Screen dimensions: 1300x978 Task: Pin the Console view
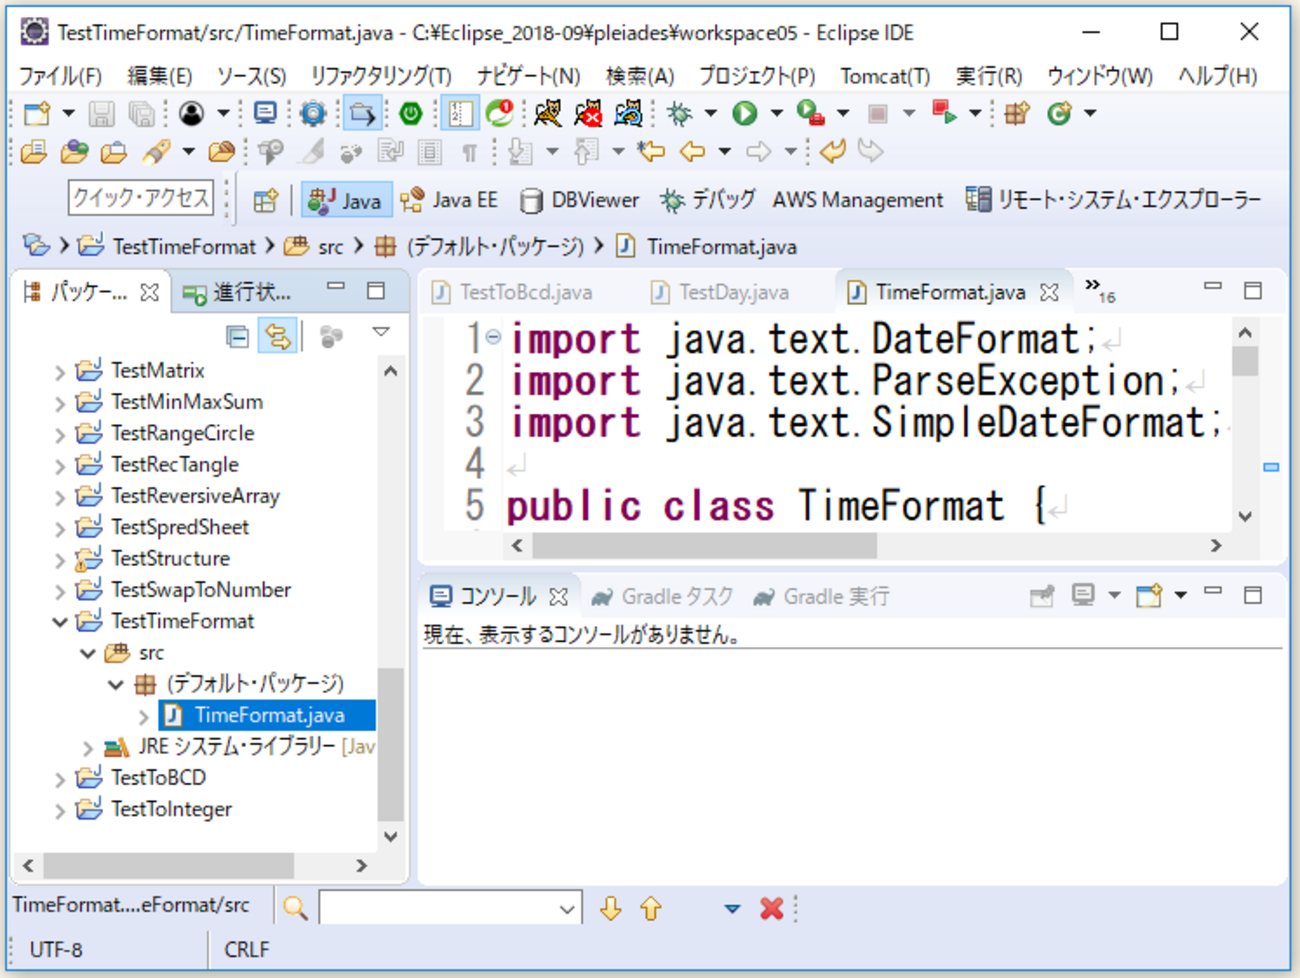tap(1042, 595)
